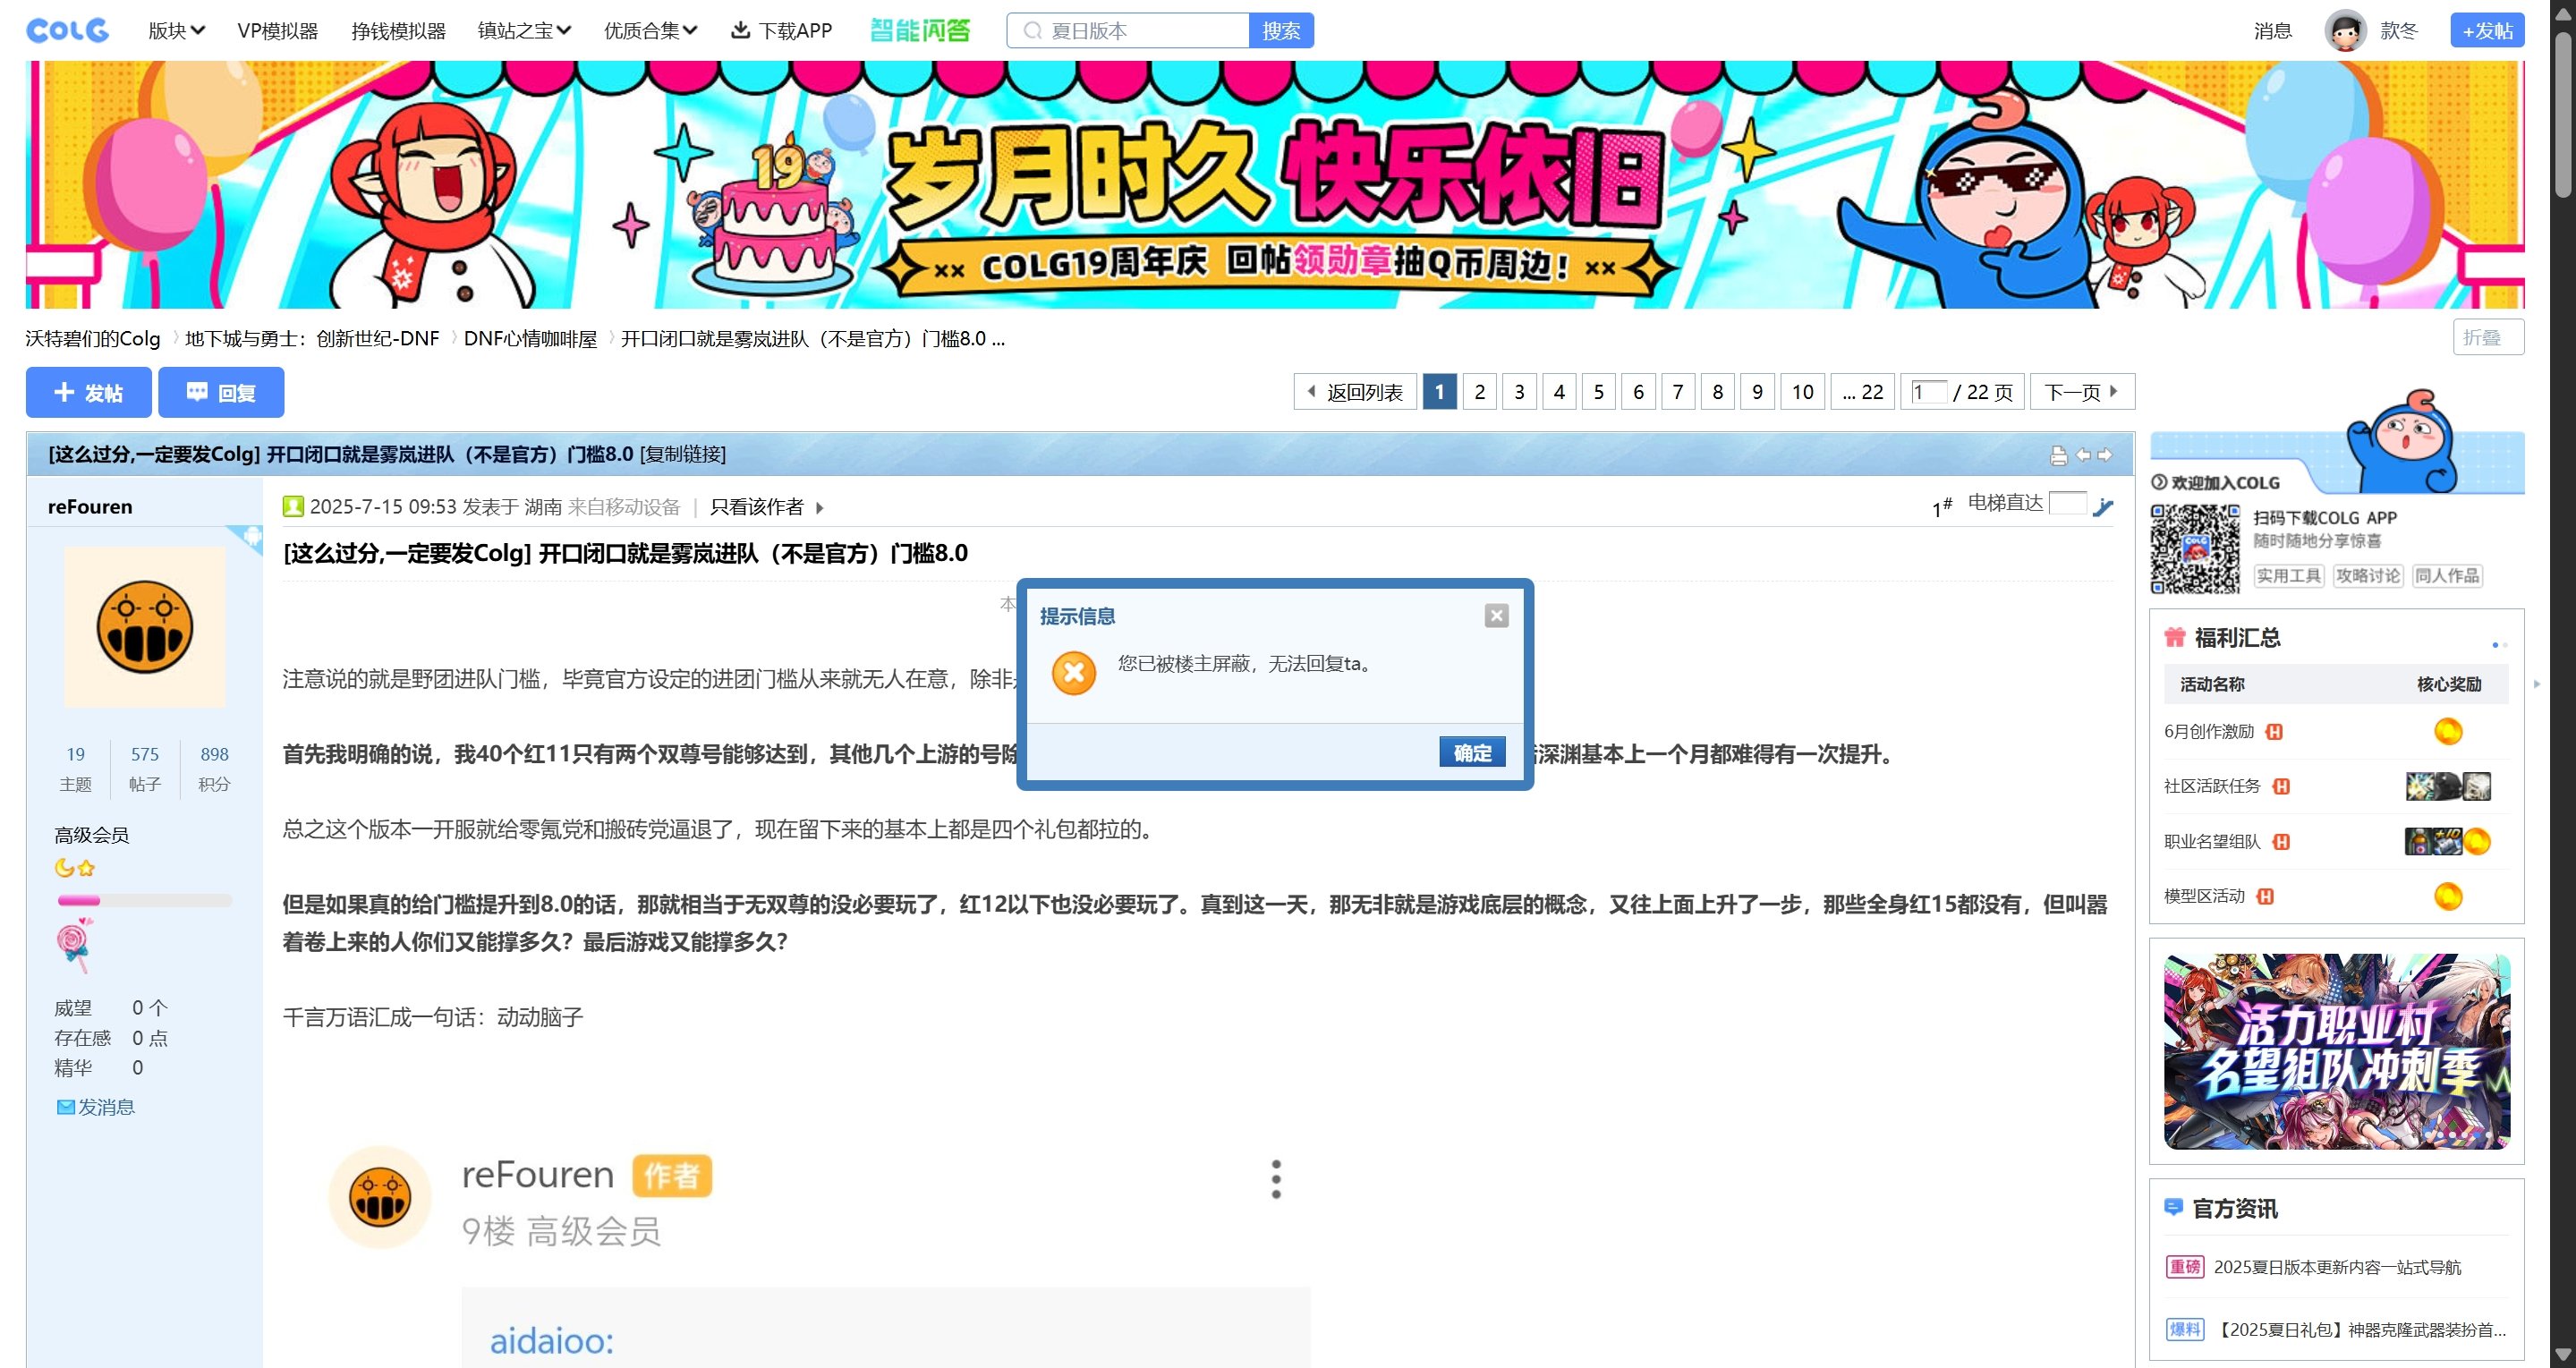Viewport: 2576px width, 1368px height.
Task: Click the 发消息 envelope icon
Action: coord(66,1106)
